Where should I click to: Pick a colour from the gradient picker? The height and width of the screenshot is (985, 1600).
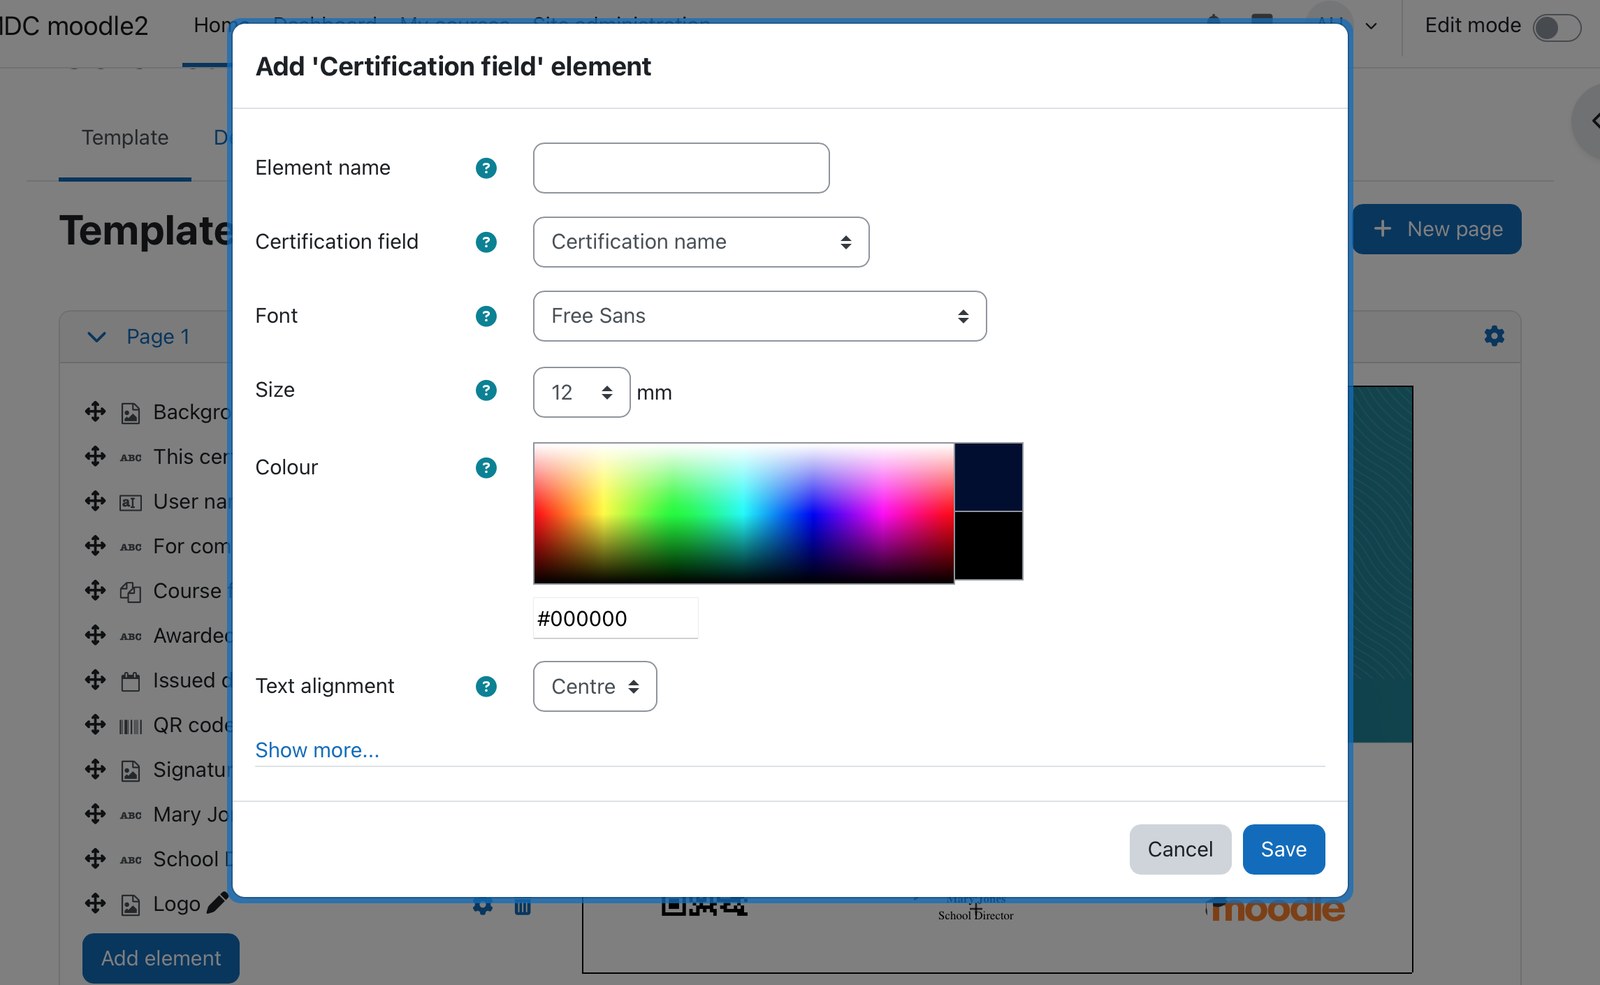(744, 513)
